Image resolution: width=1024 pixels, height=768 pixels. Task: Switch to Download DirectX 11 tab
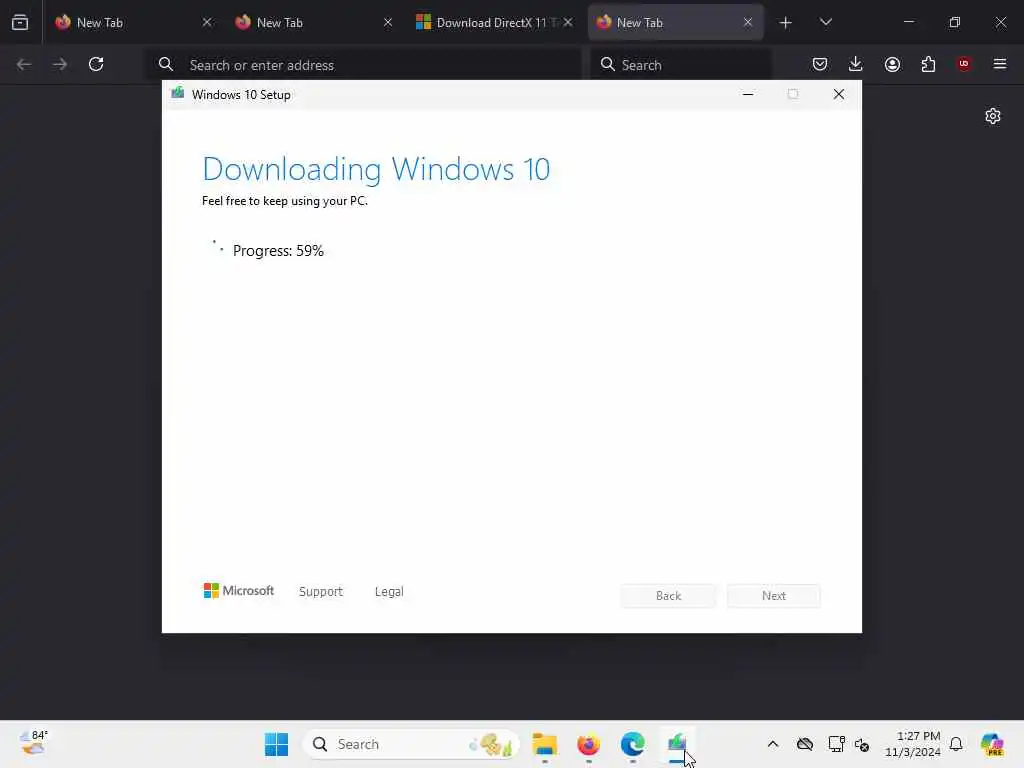(x=493, y=22)
